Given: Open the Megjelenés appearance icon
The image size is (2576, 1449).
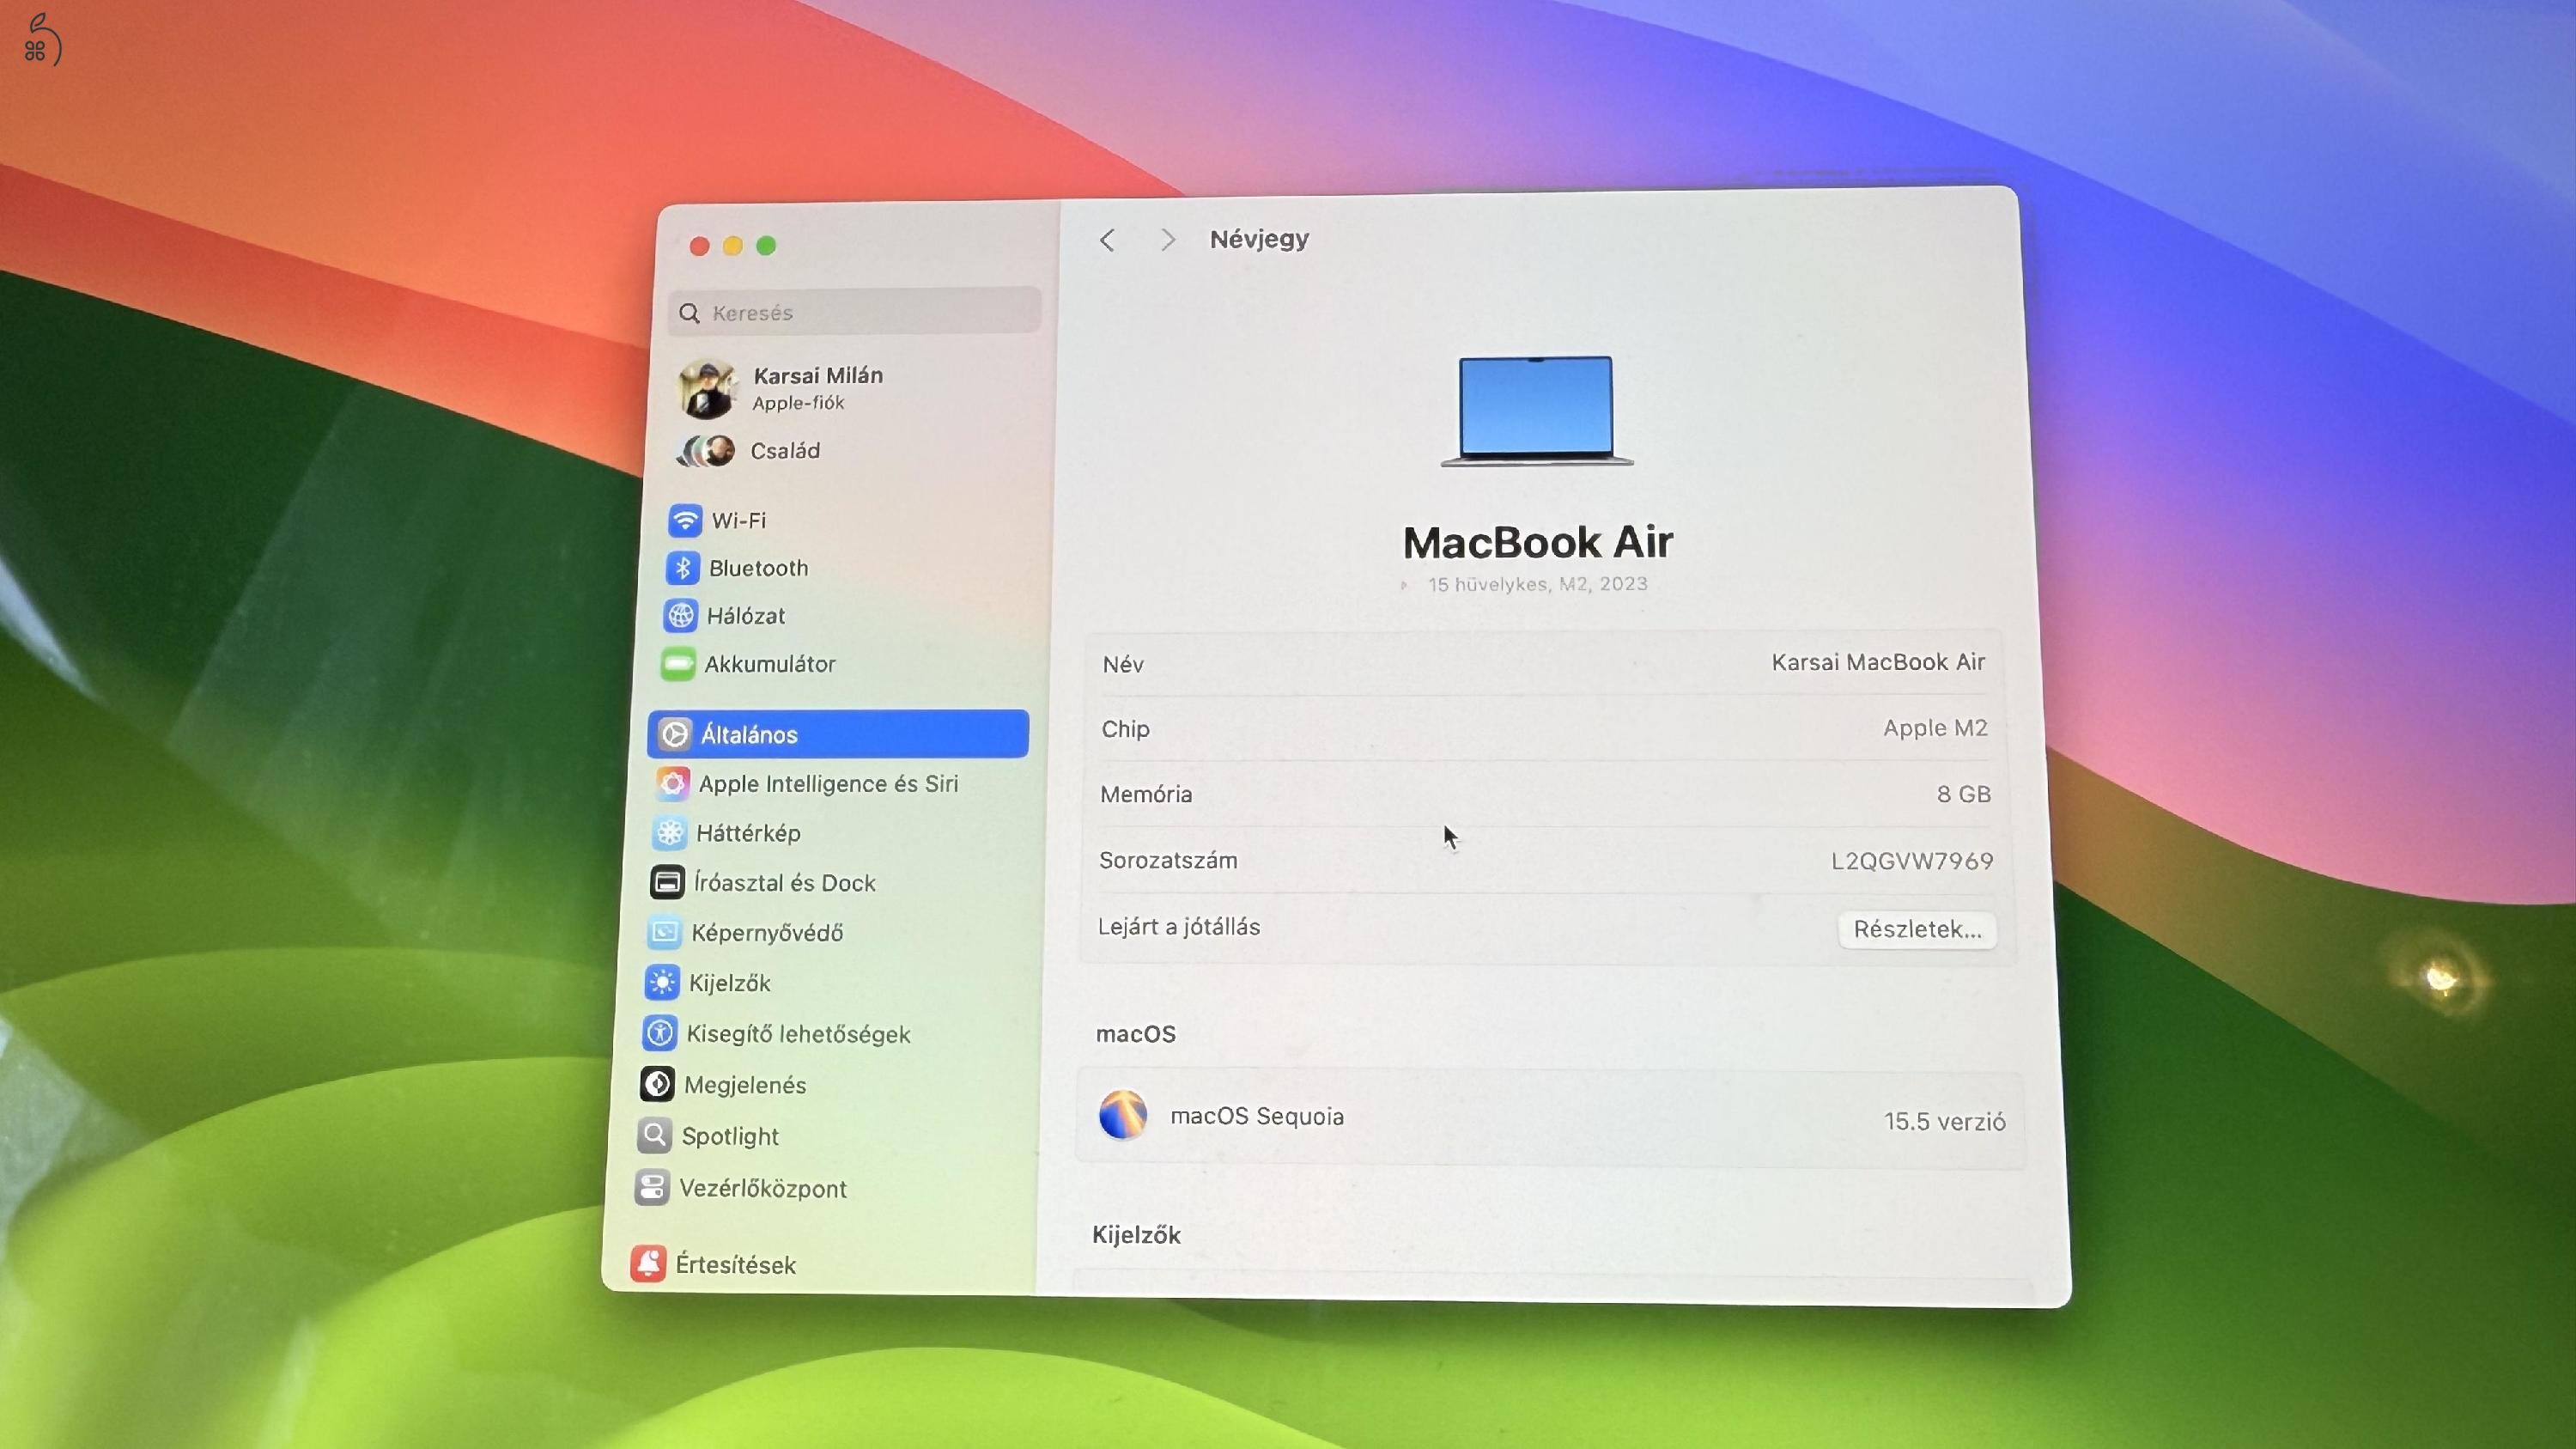Looking at the screenshot, I should [657, 1084].
